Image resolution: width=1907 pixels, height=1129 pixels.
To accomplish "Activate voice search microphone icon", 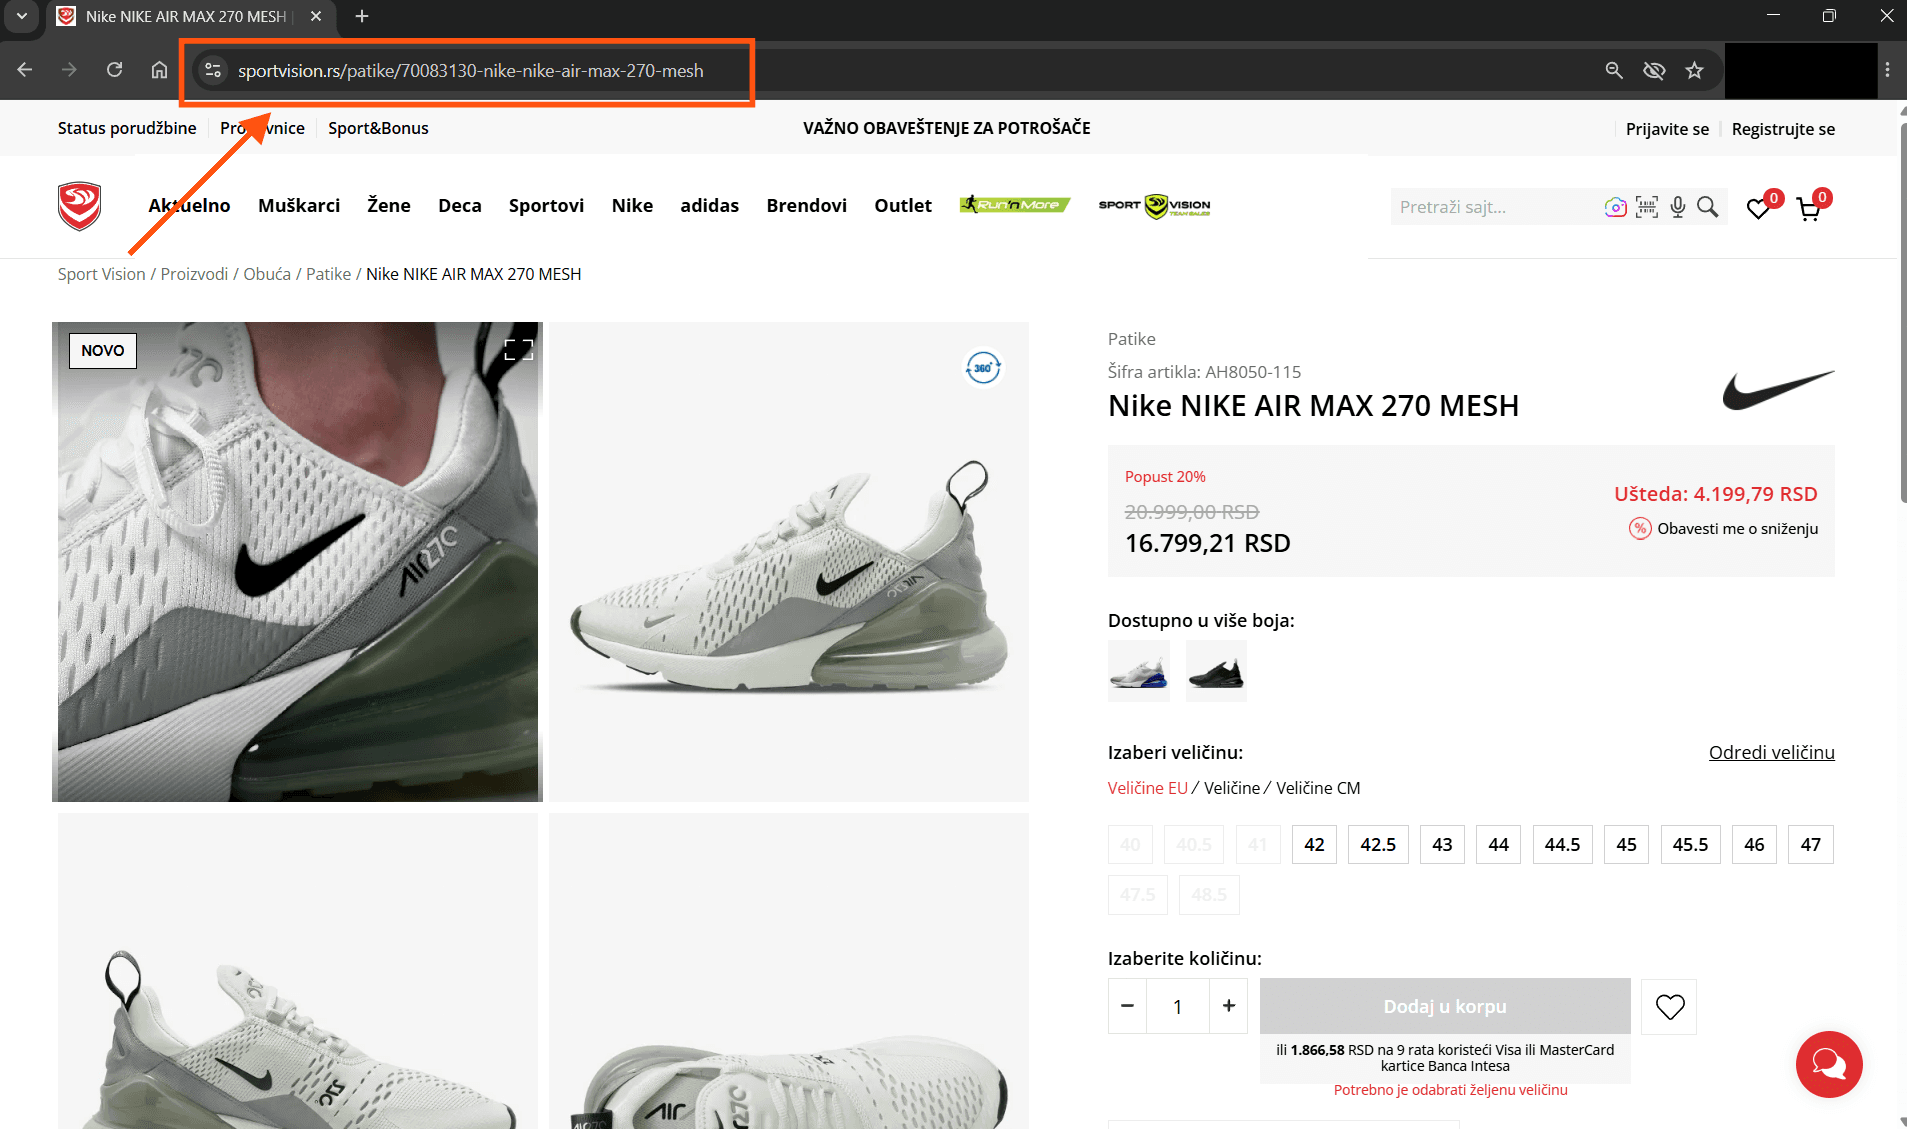I will pyautogui.click(x=1678, y=207).
